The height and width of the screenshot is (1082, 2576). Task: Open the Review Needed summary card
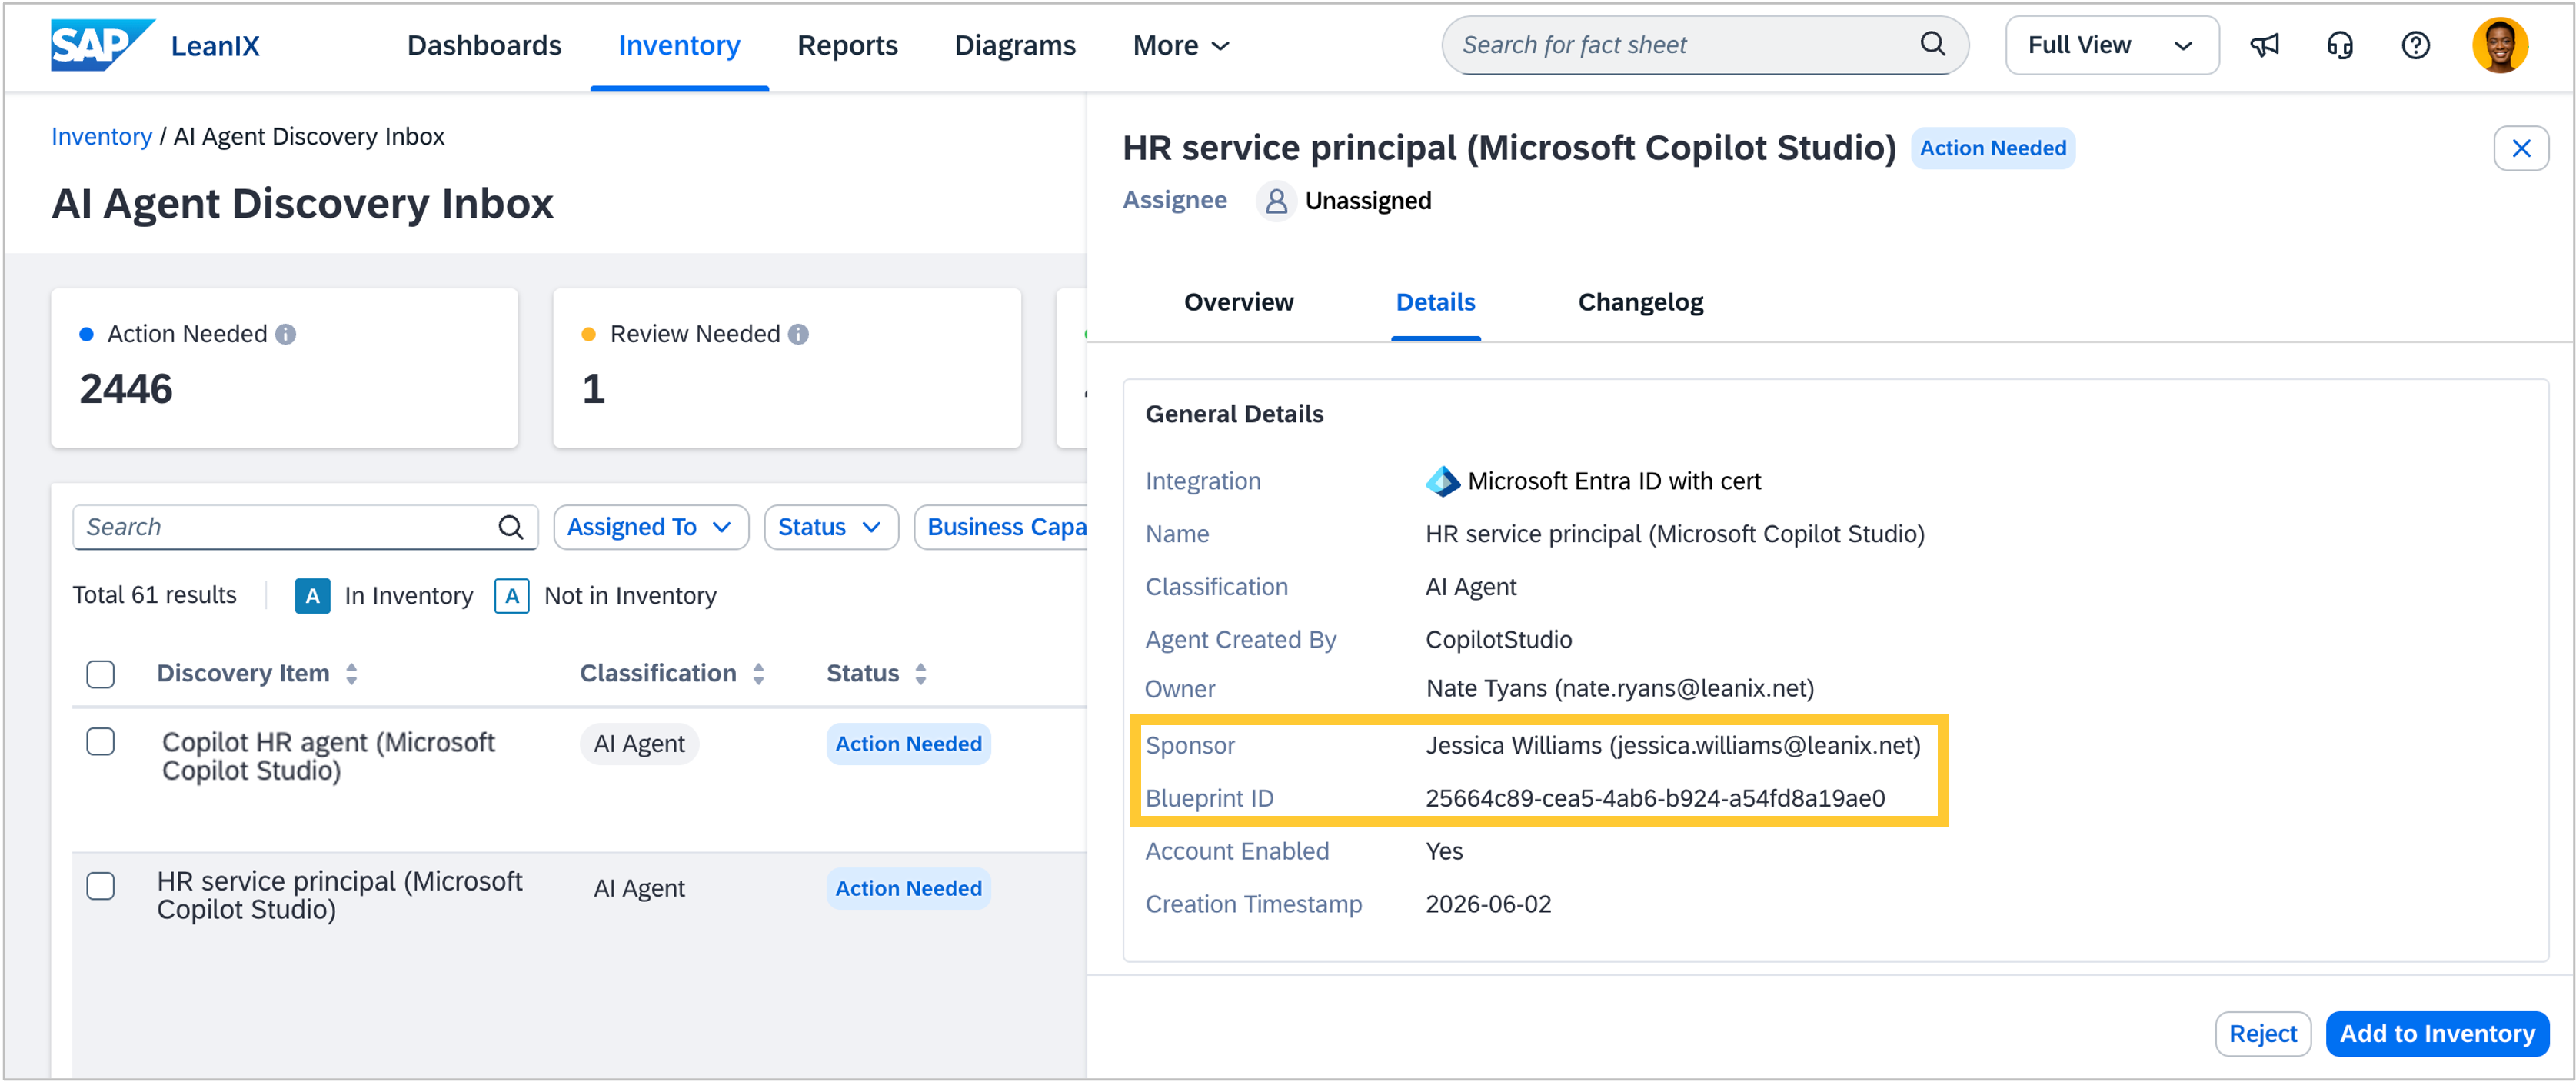(787, 368)
